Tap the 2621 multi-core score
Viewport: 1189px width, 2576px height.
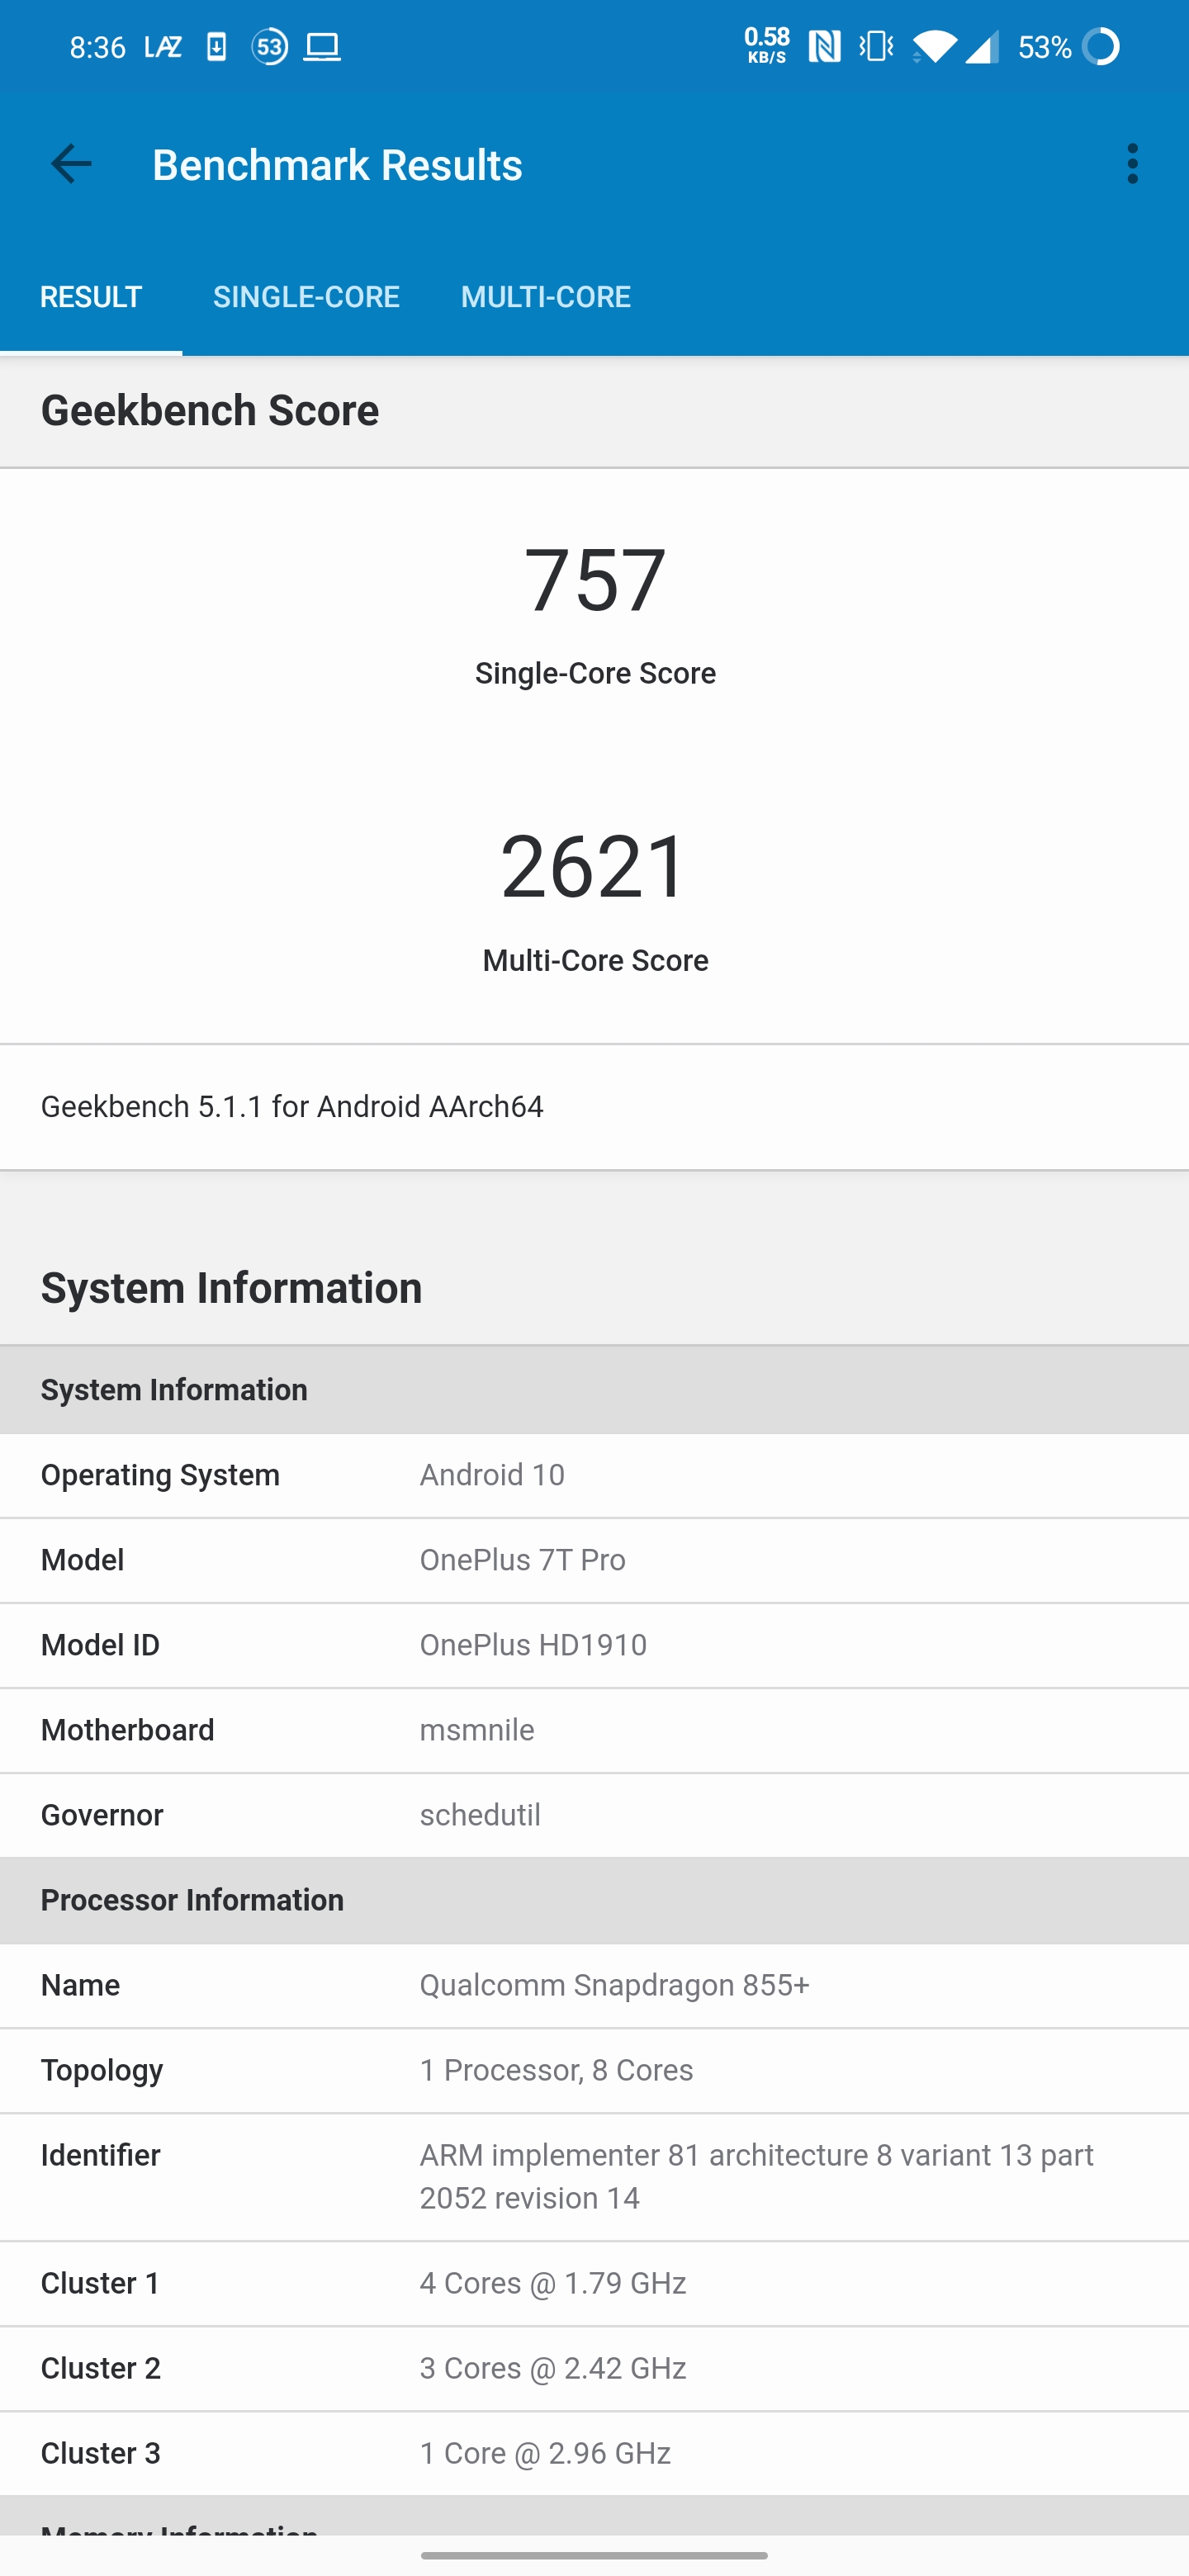595,866
